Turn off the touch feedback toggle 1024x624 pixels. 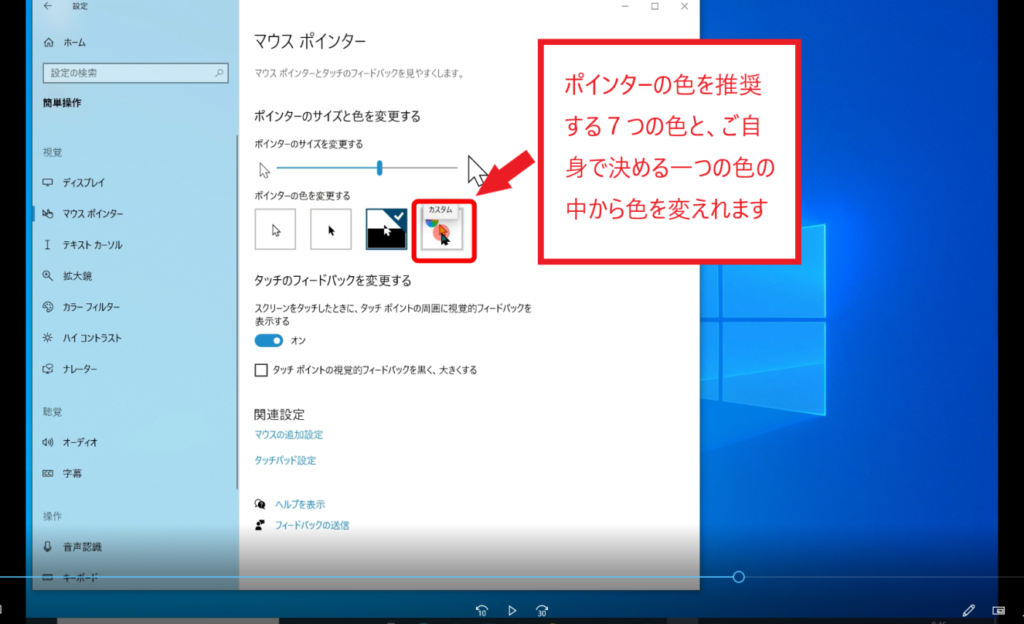tap(269, 341)
